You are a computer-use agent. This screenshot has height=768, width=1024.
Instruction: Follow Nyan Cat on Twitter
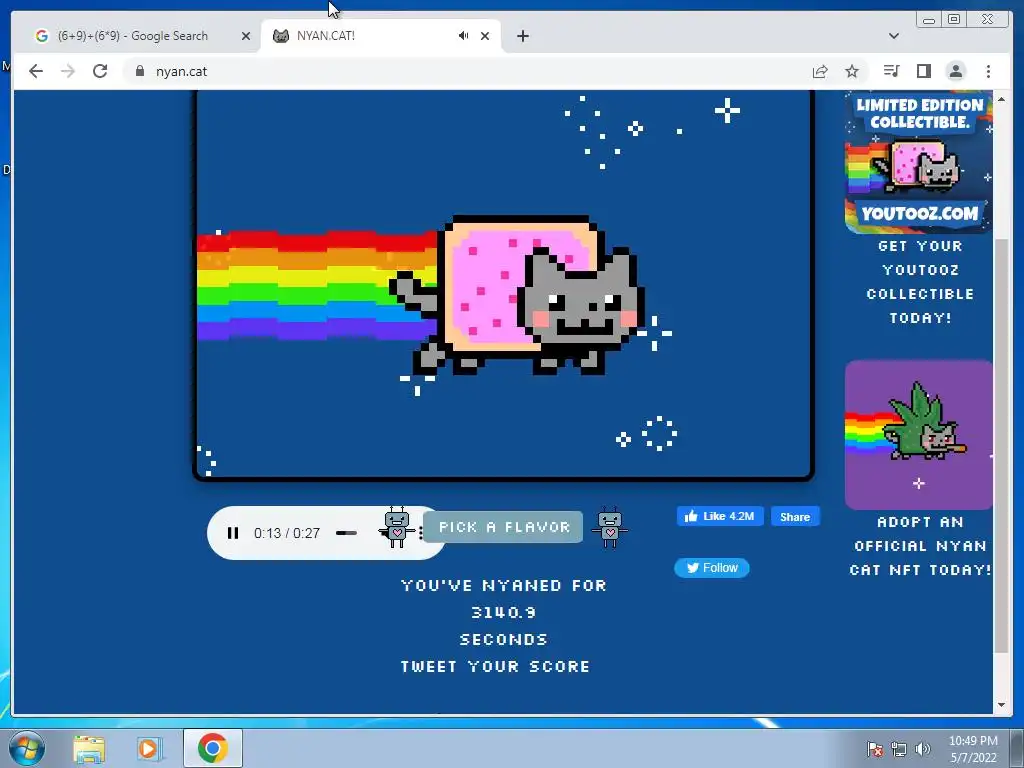pyautogui.click(x=712, y=568)
